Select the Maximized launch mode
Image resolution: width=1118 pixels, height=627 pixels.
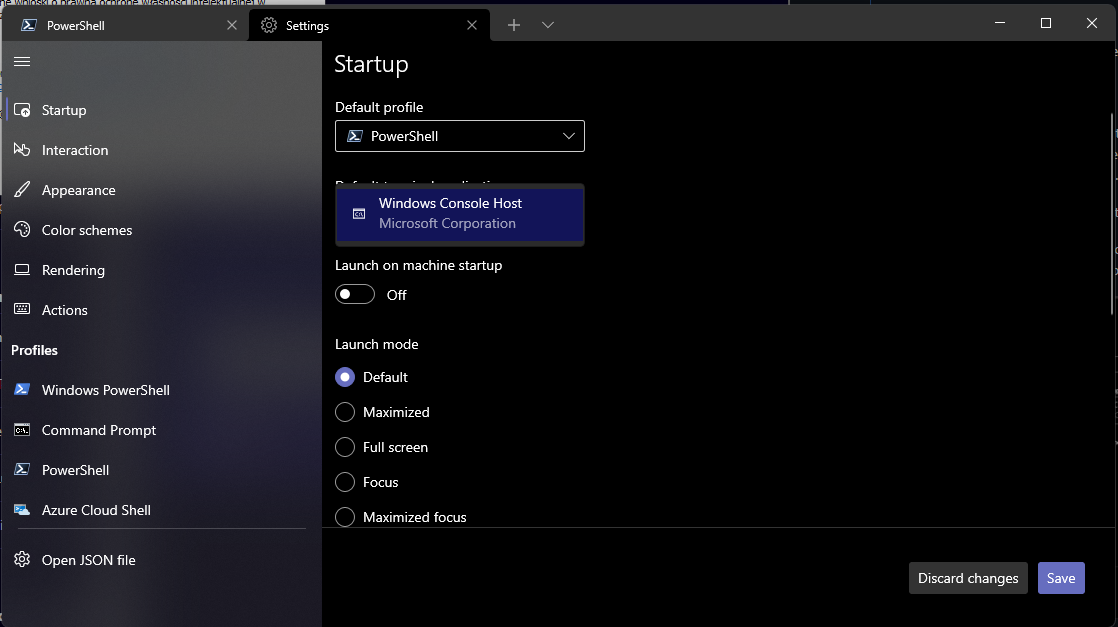tap(345, 412)
